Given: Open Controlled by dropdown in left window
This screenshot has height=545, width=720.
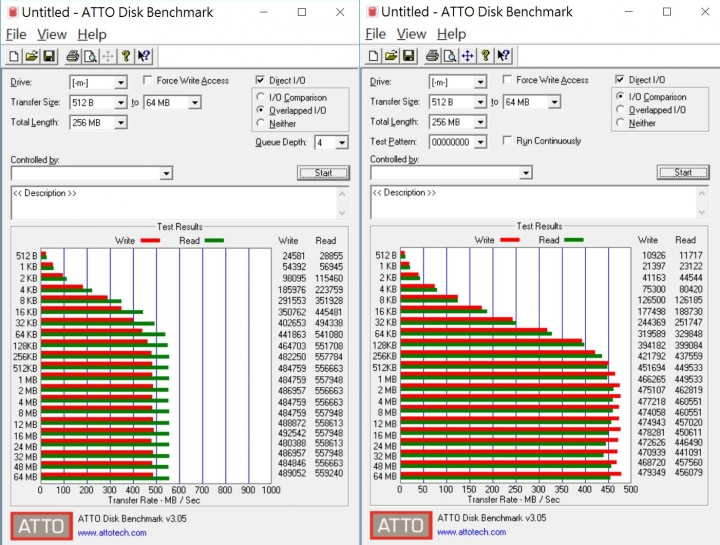Looking at the screenshot, I should point(166,174).
